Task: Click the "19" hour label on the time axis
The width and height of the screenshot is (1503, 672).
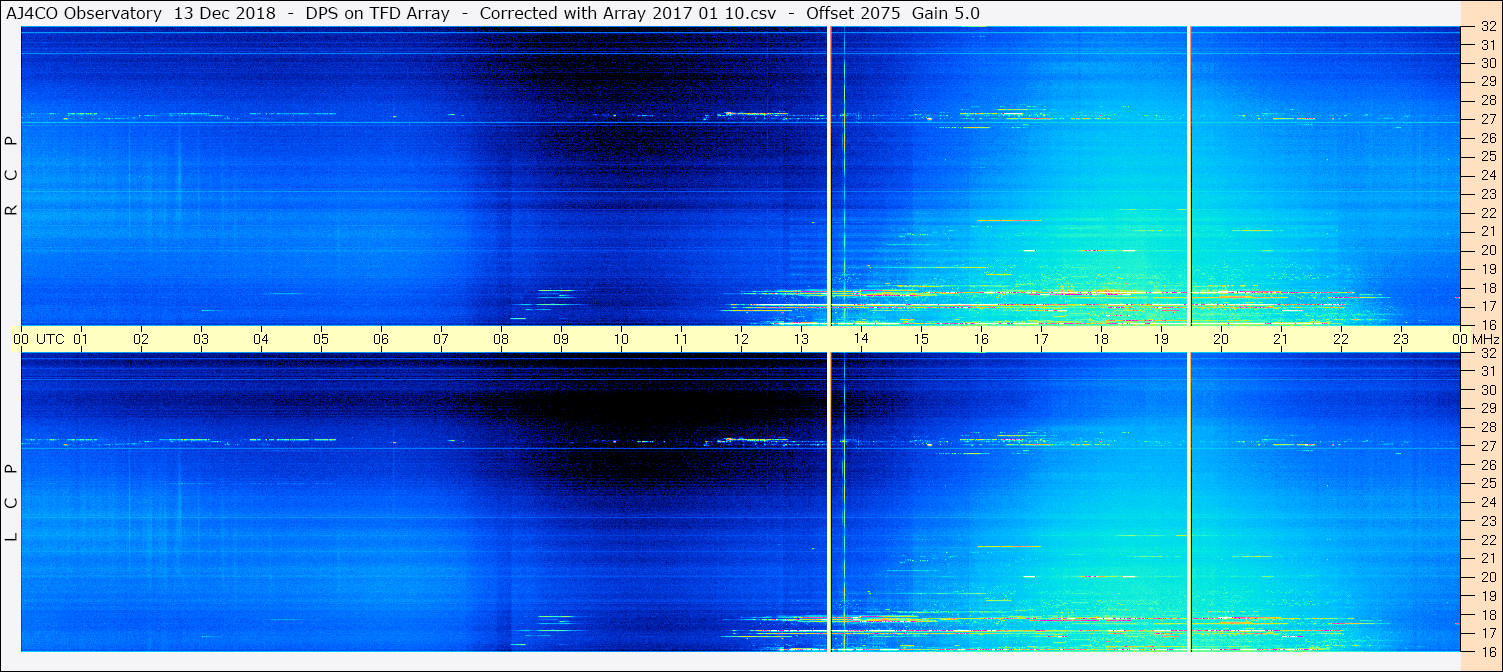Action: 1161,339
